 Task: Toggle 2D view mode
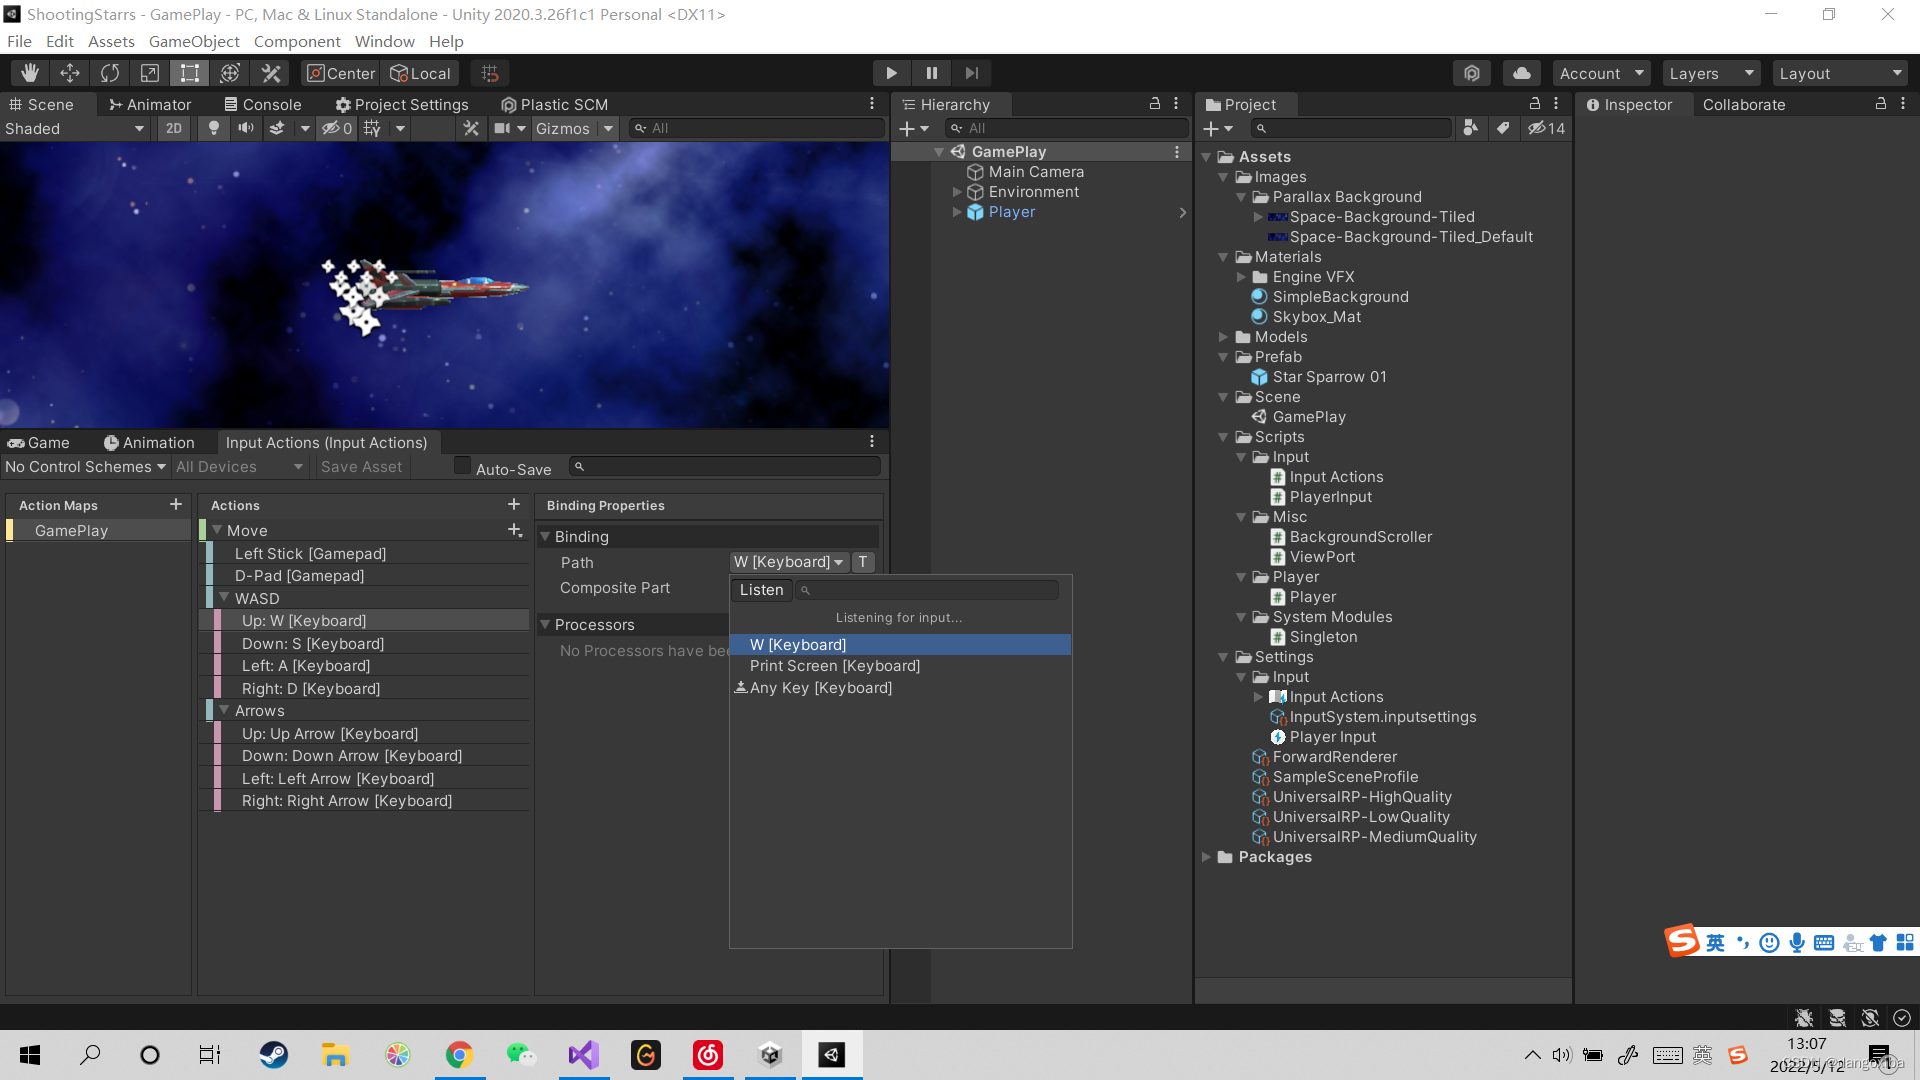[174, 128]
